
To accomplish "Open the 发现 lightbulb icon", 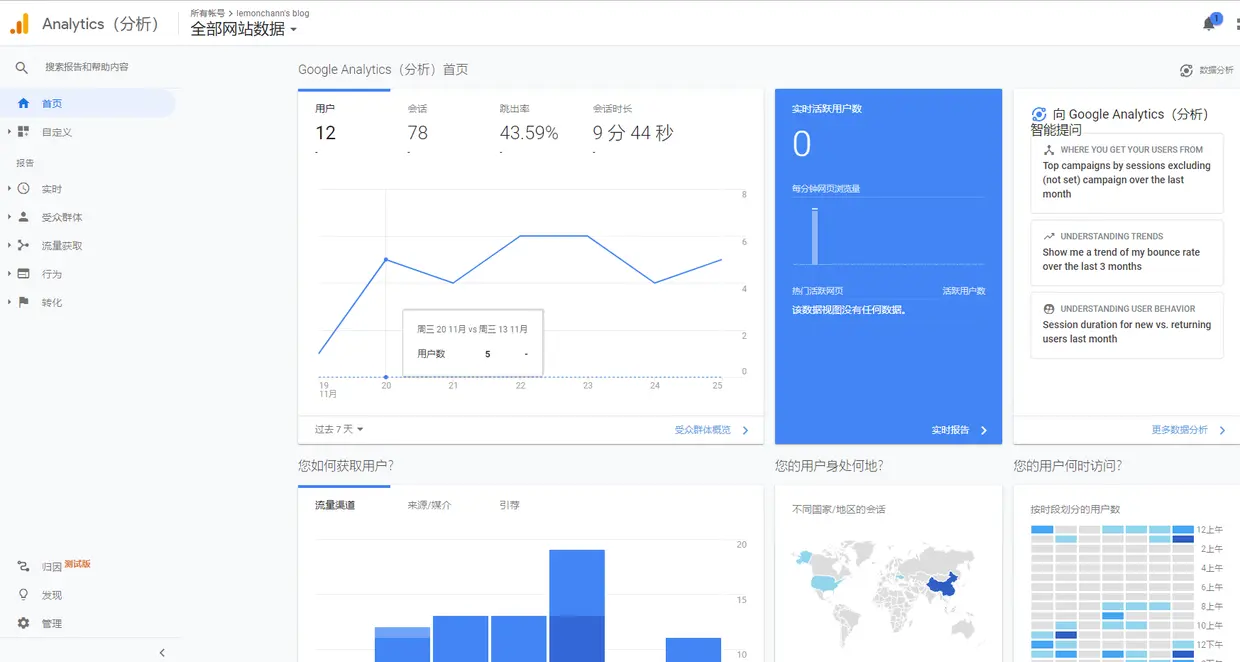I will 22,594.
